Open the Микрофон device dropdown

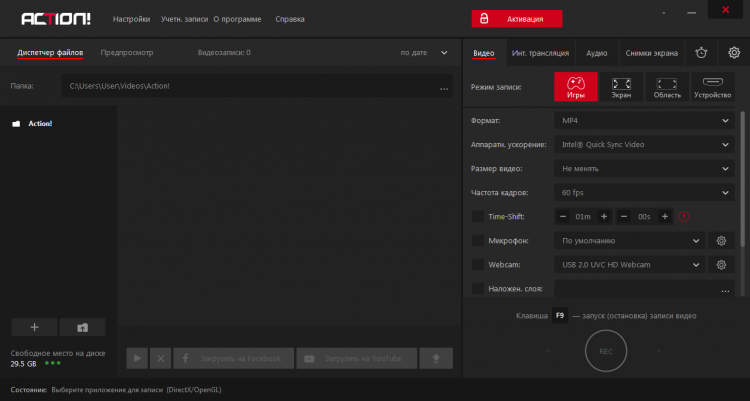pyautogui.click(x=629, y=241)
